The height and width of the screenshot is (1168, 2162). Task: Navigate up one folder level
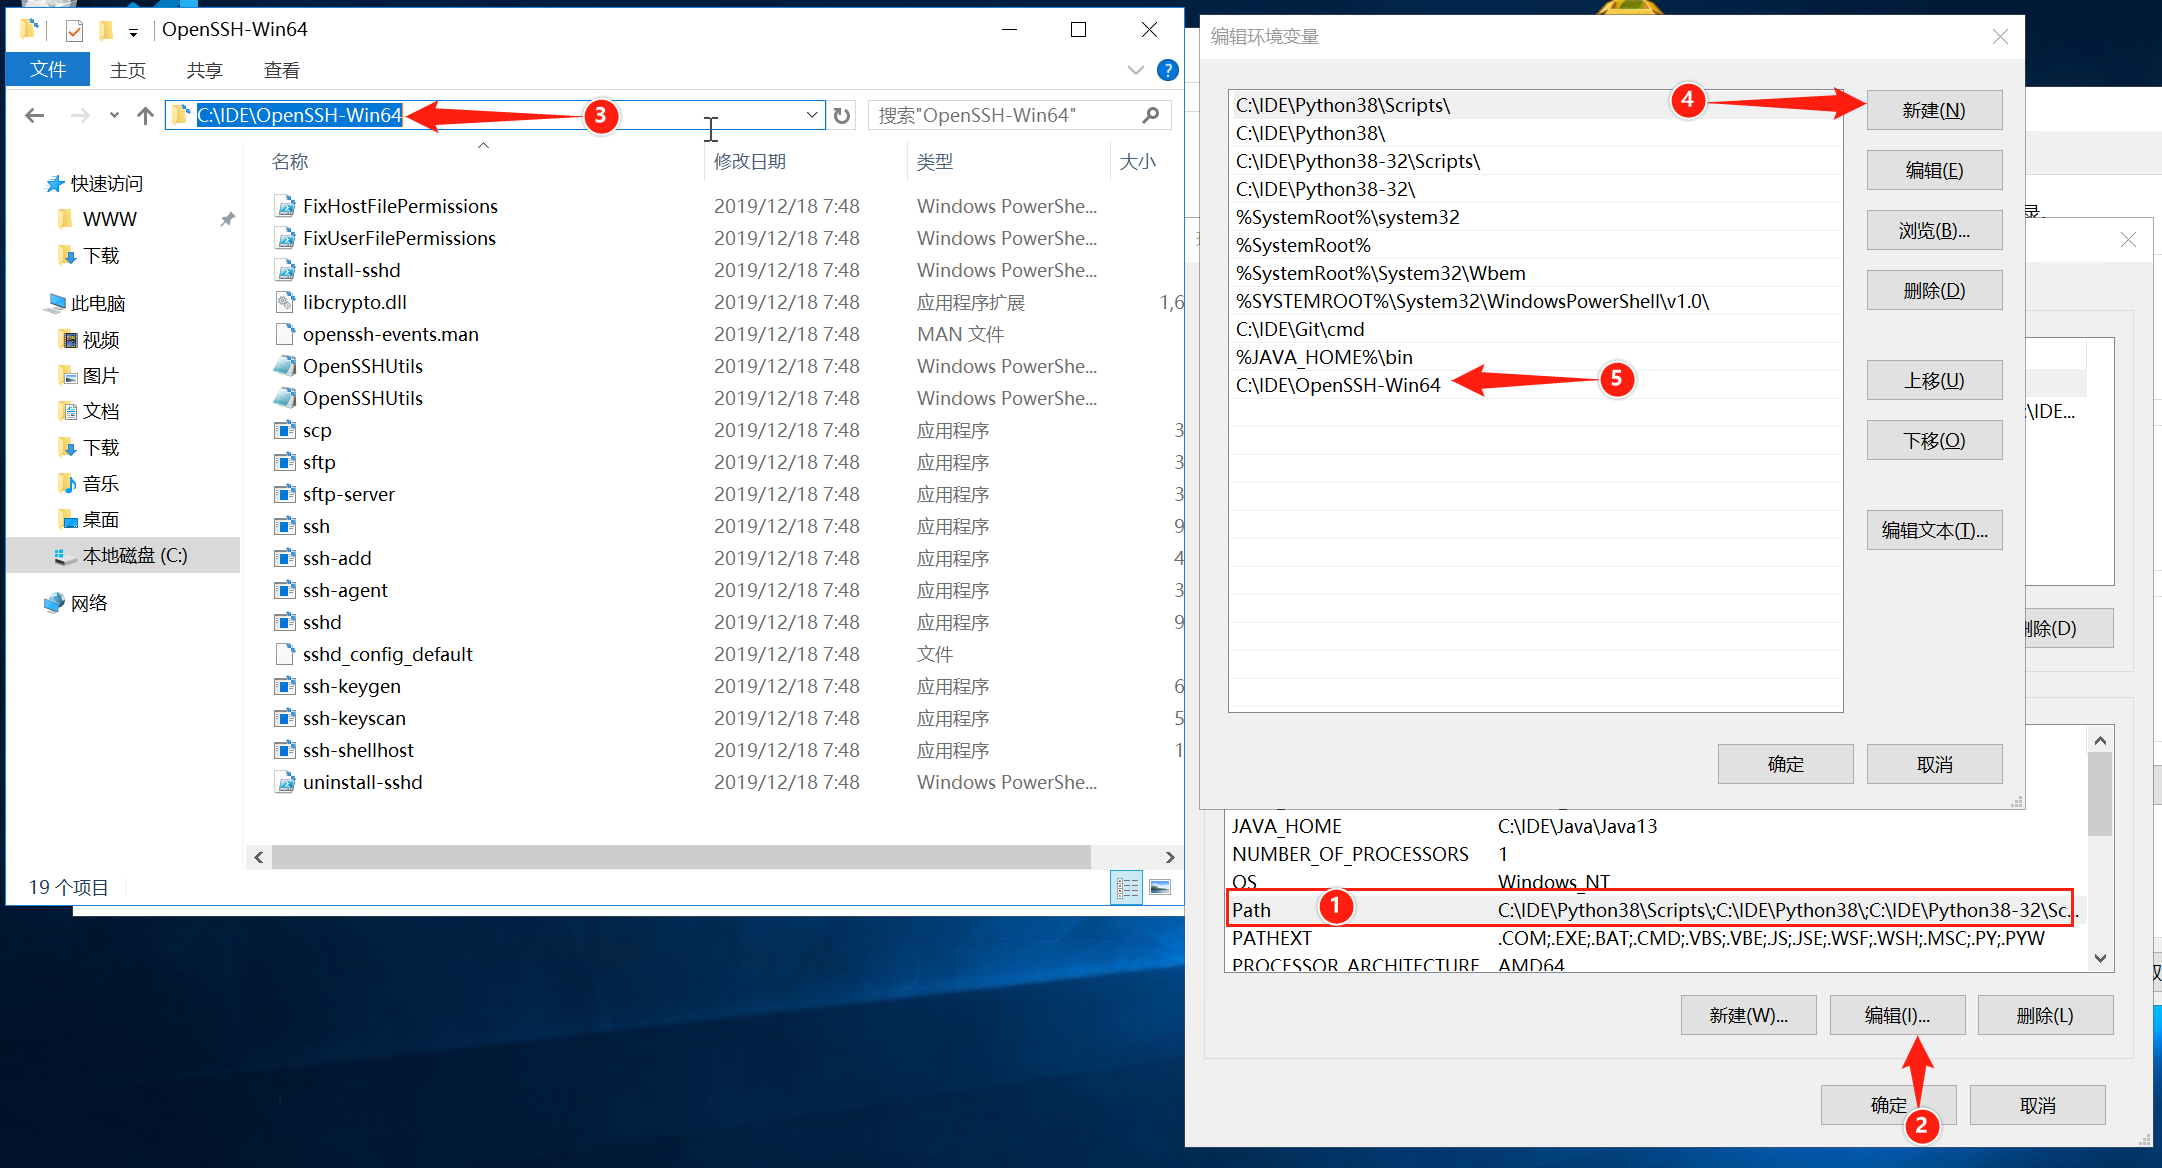point(145,115)
